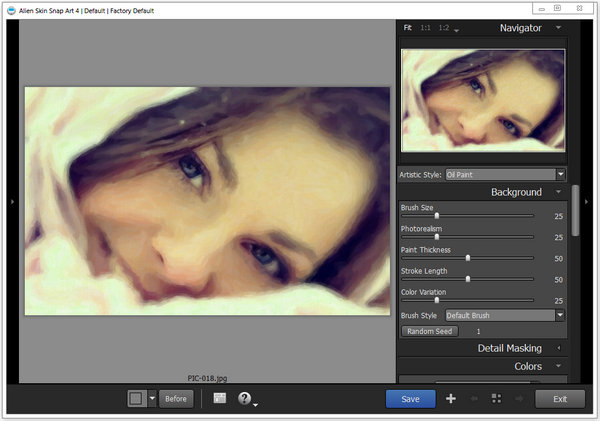Viewport: 600px width, 421px height.
Task: Open the Help question mark icon
Action: [x=244, y=398]
